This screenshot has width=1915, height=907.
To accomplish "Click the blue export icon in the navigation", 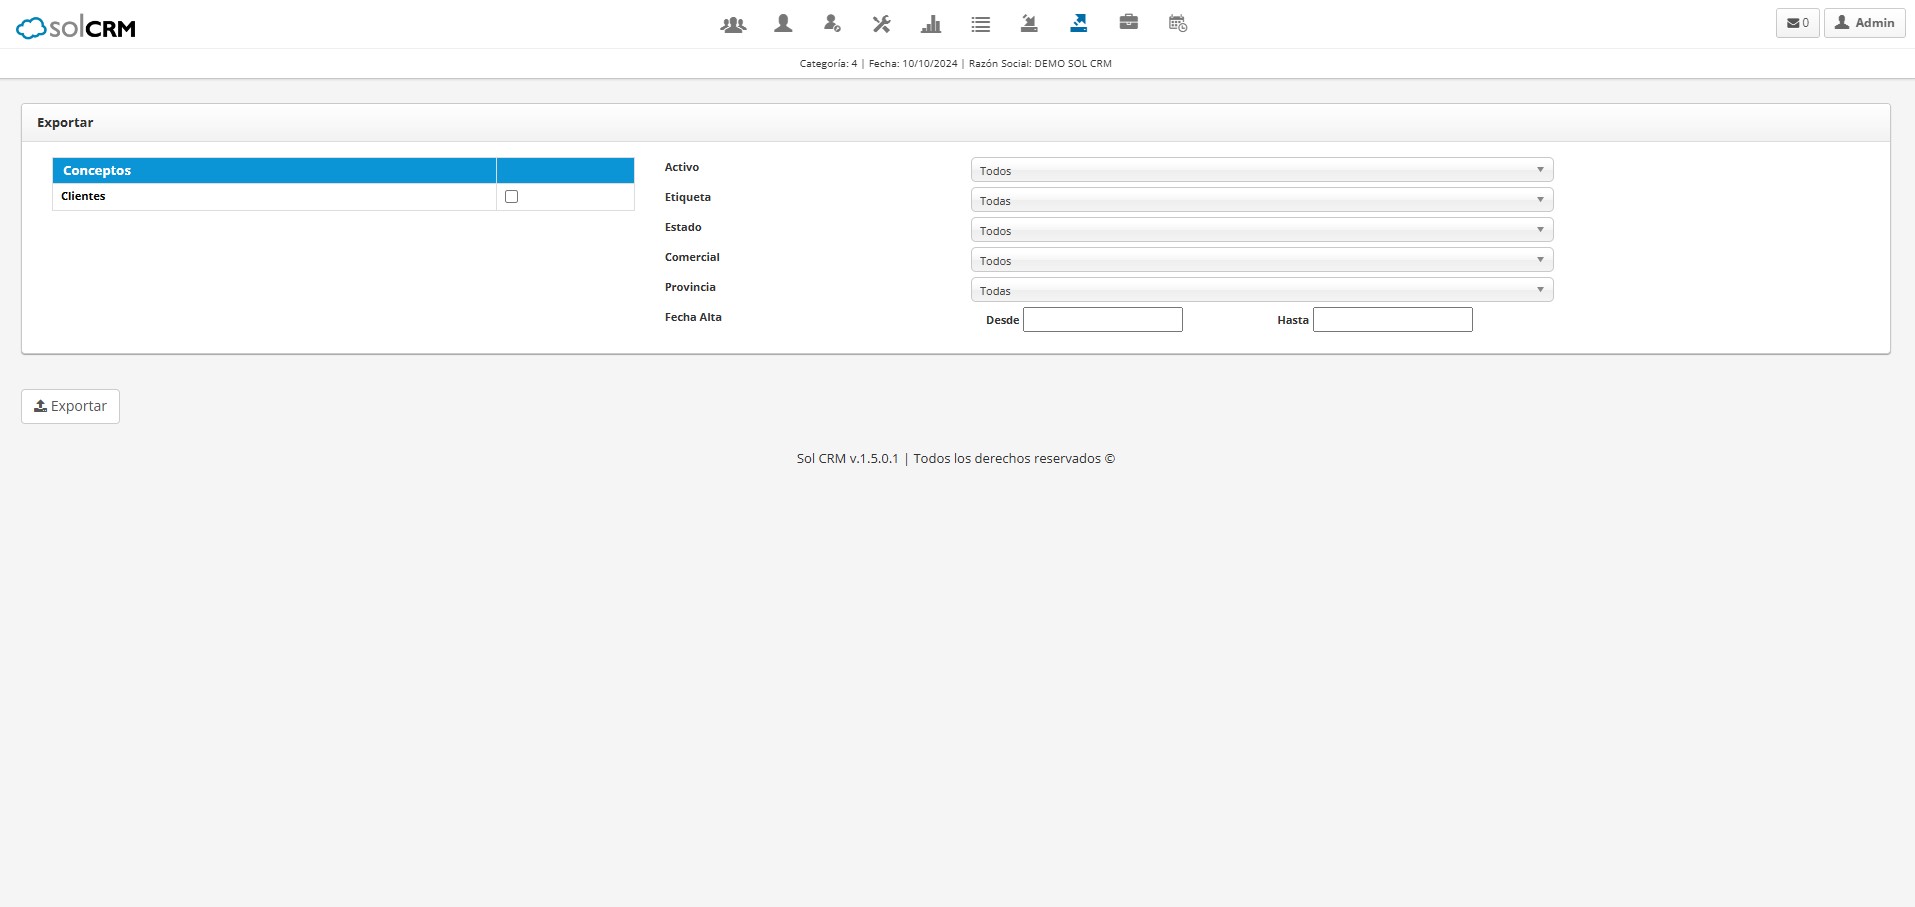I will [1078, 23].
